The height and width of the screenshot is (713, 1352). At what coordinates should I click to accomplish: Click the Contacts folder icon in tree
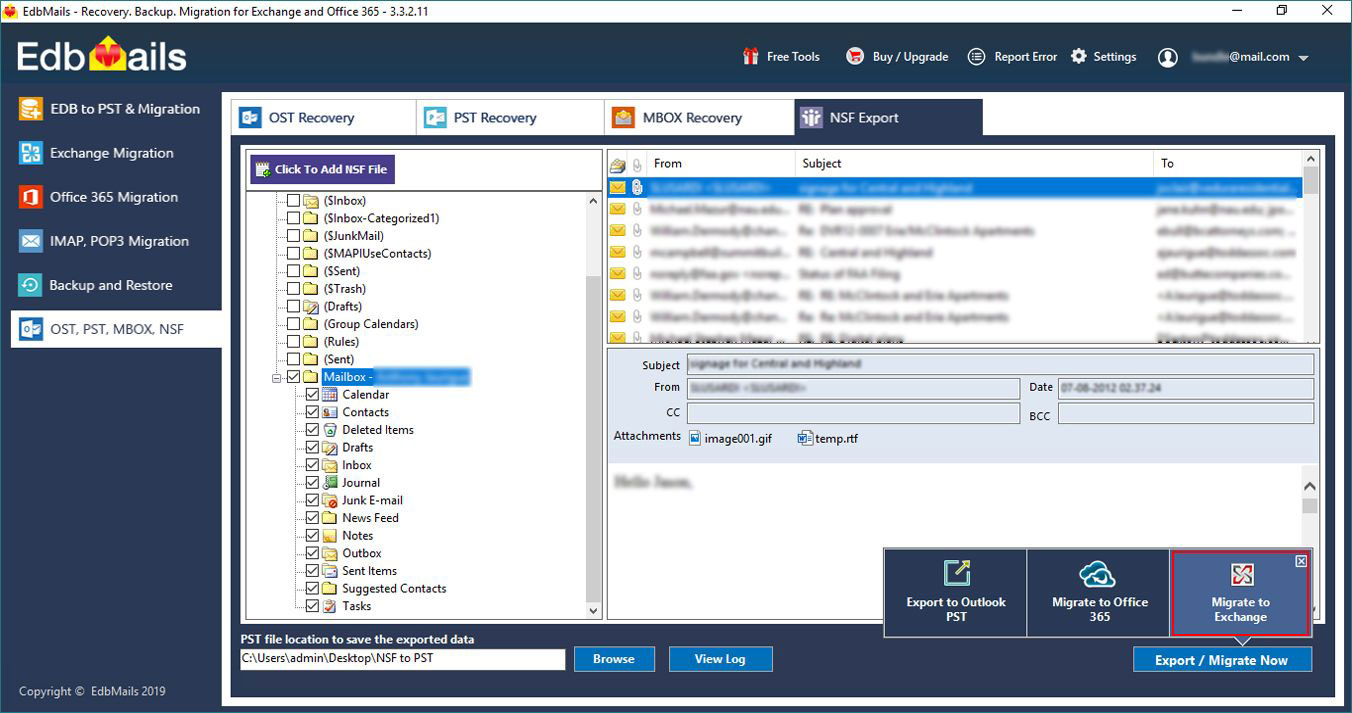330,412
